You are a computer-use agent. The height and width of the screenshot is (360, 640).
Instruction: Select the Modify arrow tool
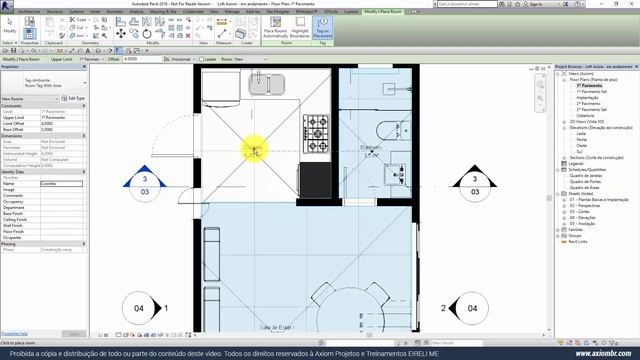[10, 24]
